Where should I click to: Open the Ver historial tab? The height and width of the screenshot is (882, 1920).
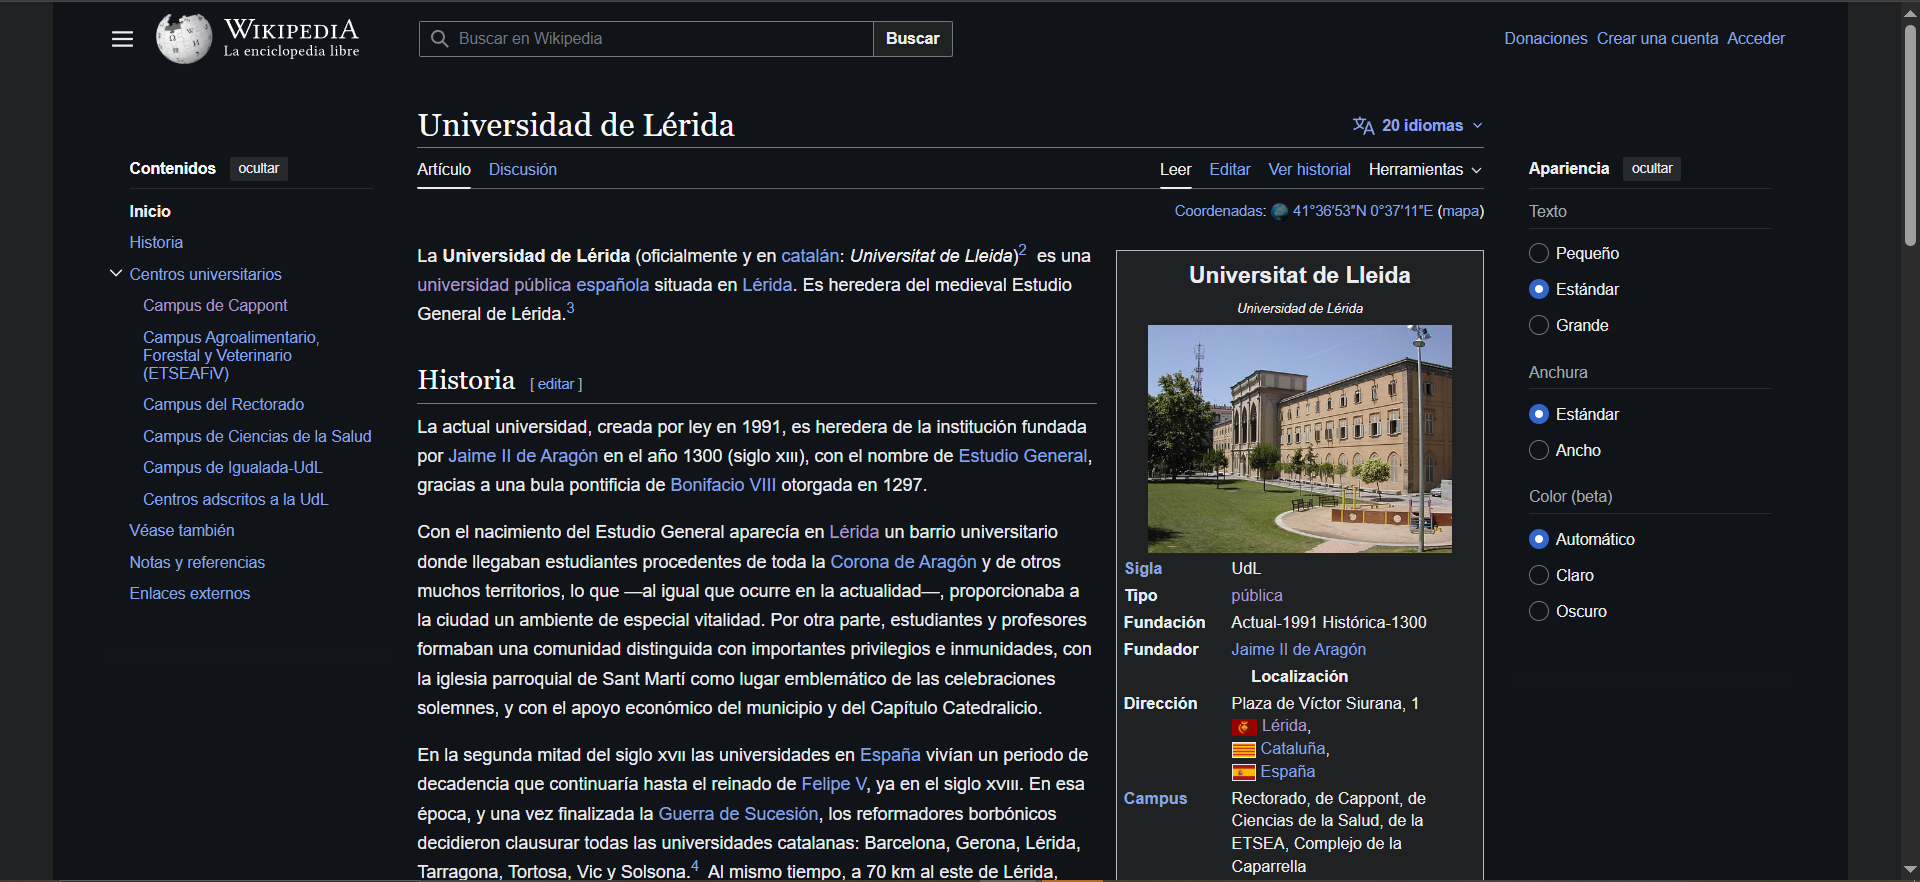tap(1309, 170)
